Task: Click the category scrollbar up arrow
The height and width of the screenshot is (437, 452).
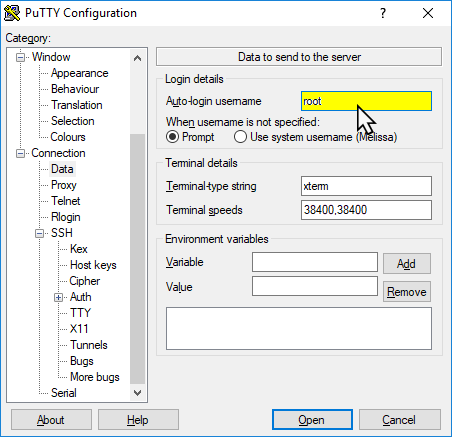Action: click(137, 58)
